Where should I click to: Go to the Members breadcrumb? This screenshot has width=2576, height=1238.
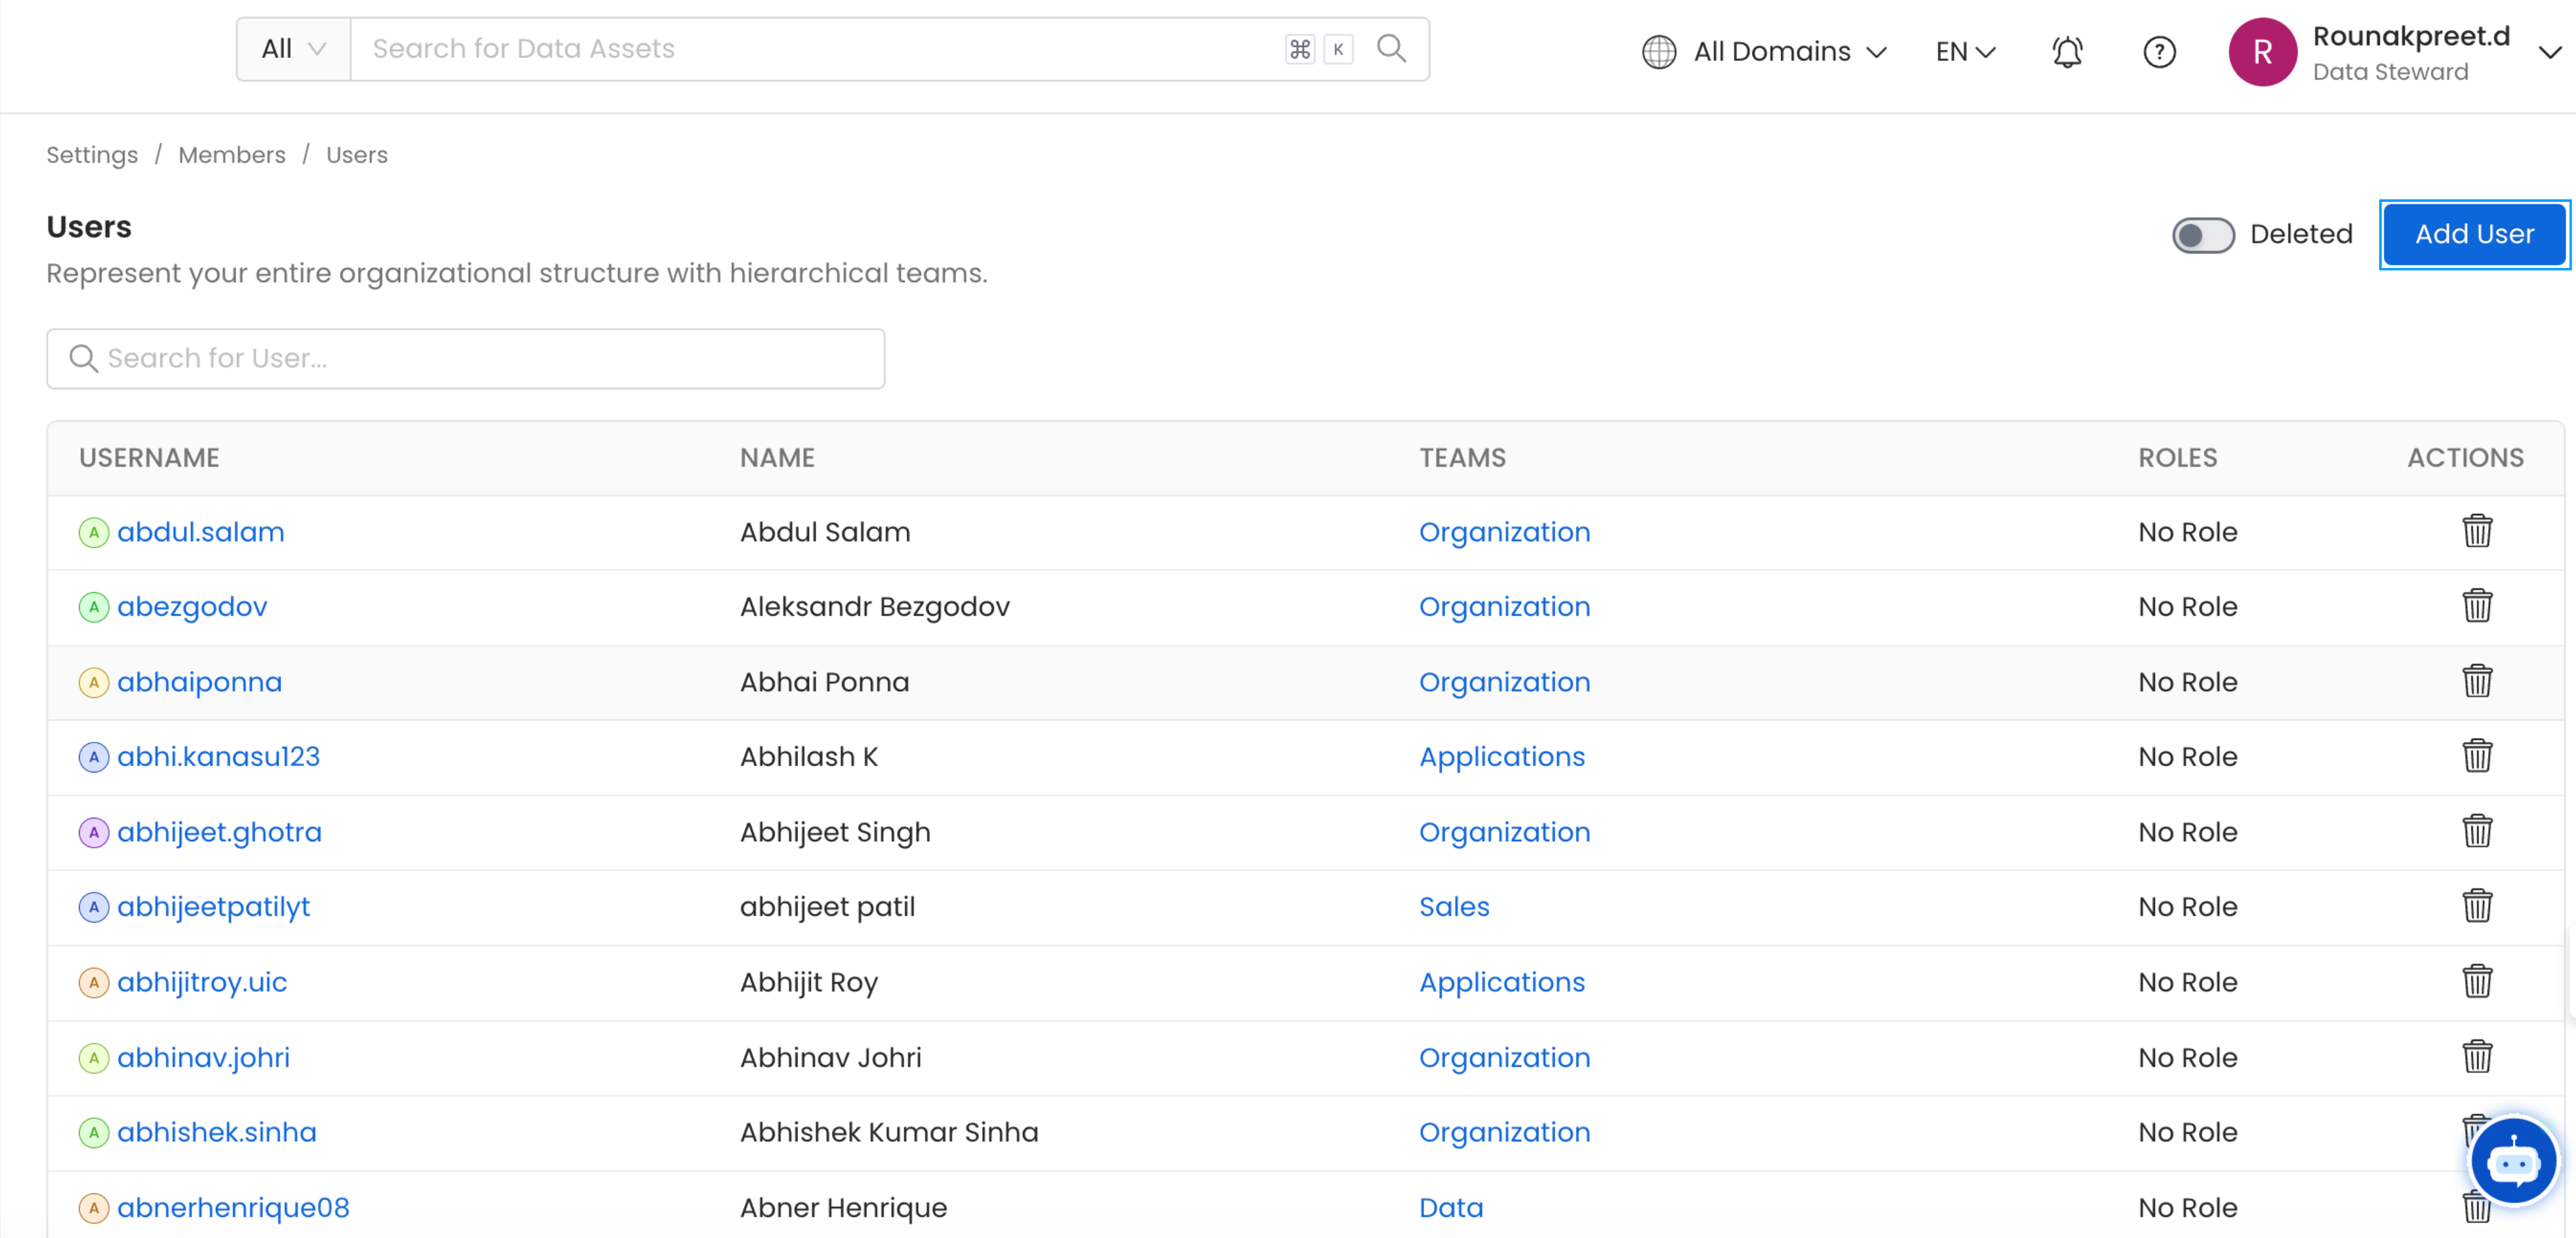coord(232,155)
